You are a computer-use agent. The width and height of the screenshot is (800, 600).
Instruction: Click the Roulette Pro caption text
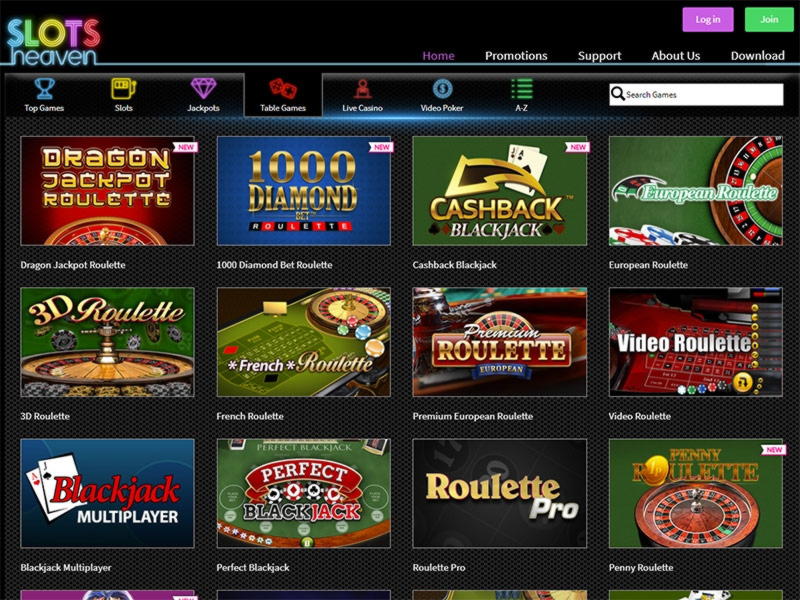[439, 567]
